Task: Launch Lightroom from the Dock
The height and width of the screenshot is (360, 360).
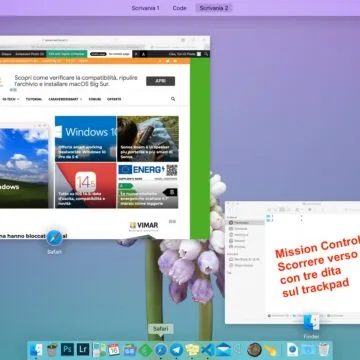Action: pos(83,349)
